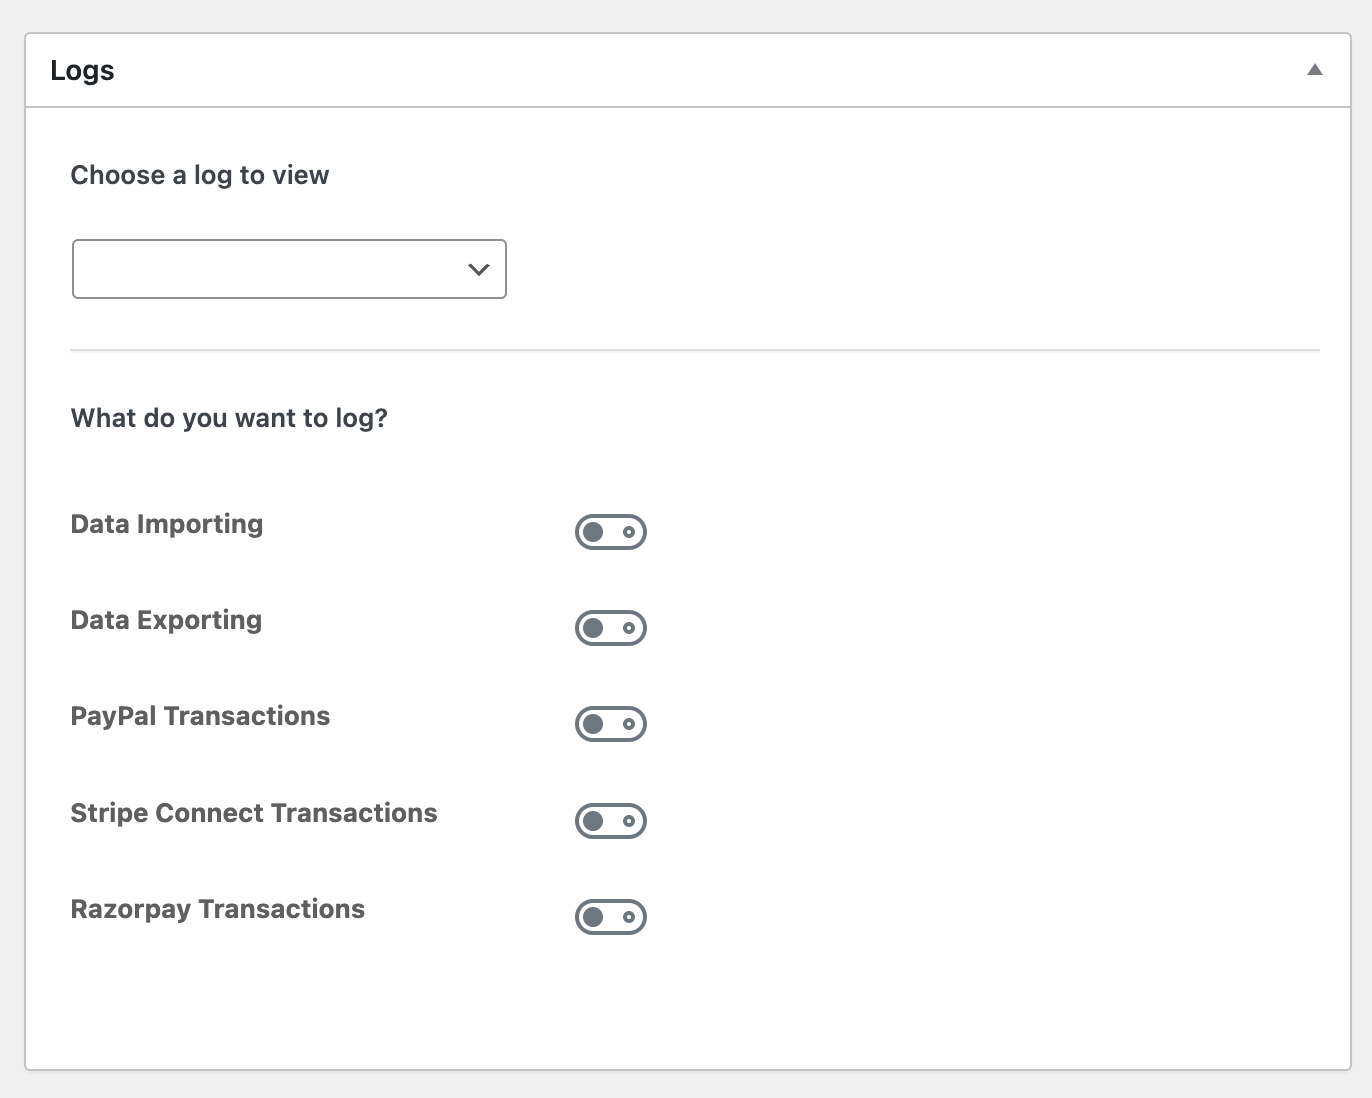The image size is (1372, 1098).
Task: Select the 'PayPal Transactions' label
Action: (200, 716)
